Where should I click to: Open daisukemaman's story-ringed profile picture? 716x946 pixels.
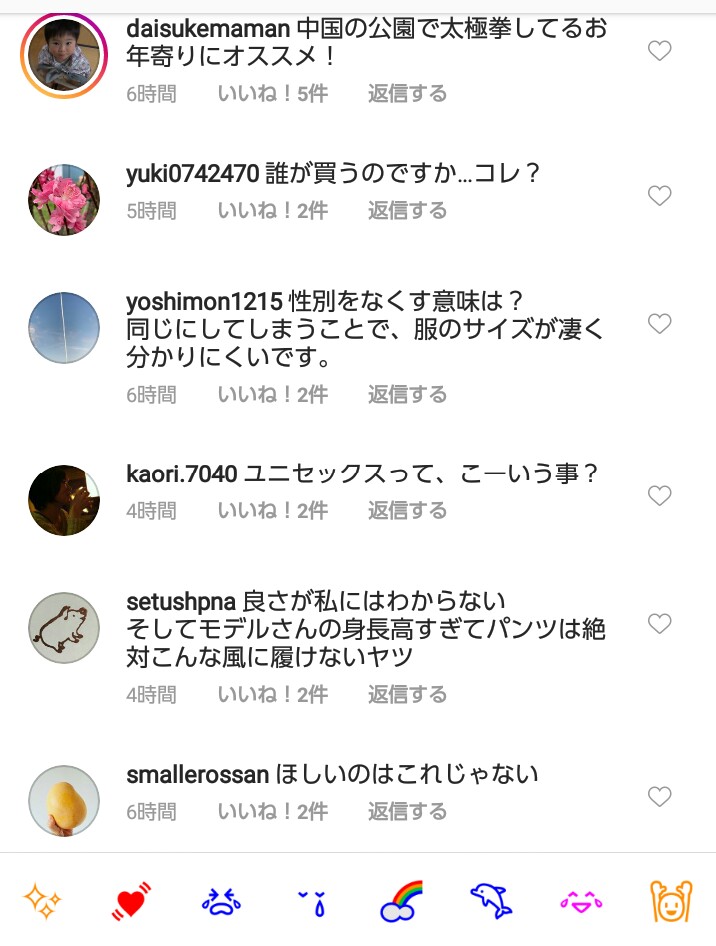pos(64,55)
